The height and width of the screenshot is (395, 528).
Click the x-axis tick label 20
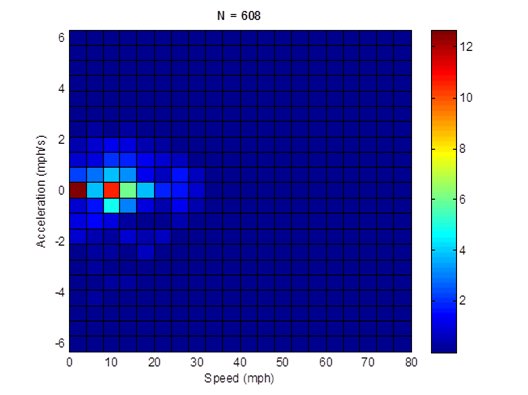[x=154, y=362]
